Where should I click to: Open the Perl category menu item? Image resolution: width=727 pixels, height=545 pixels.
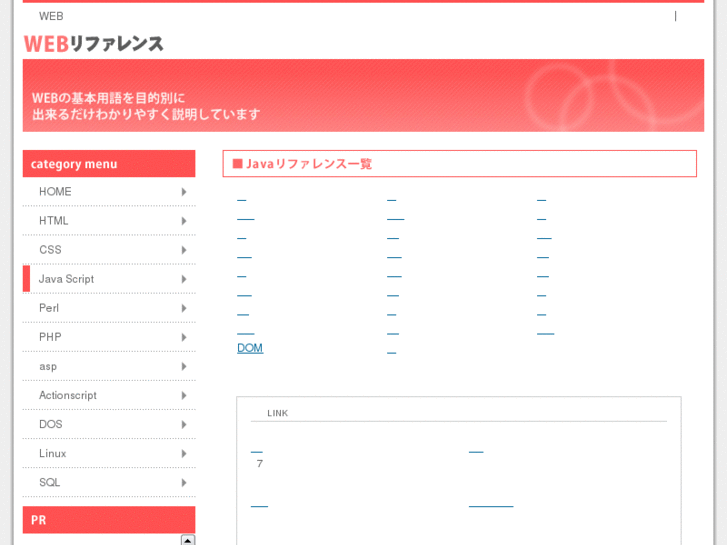(109, 308)
